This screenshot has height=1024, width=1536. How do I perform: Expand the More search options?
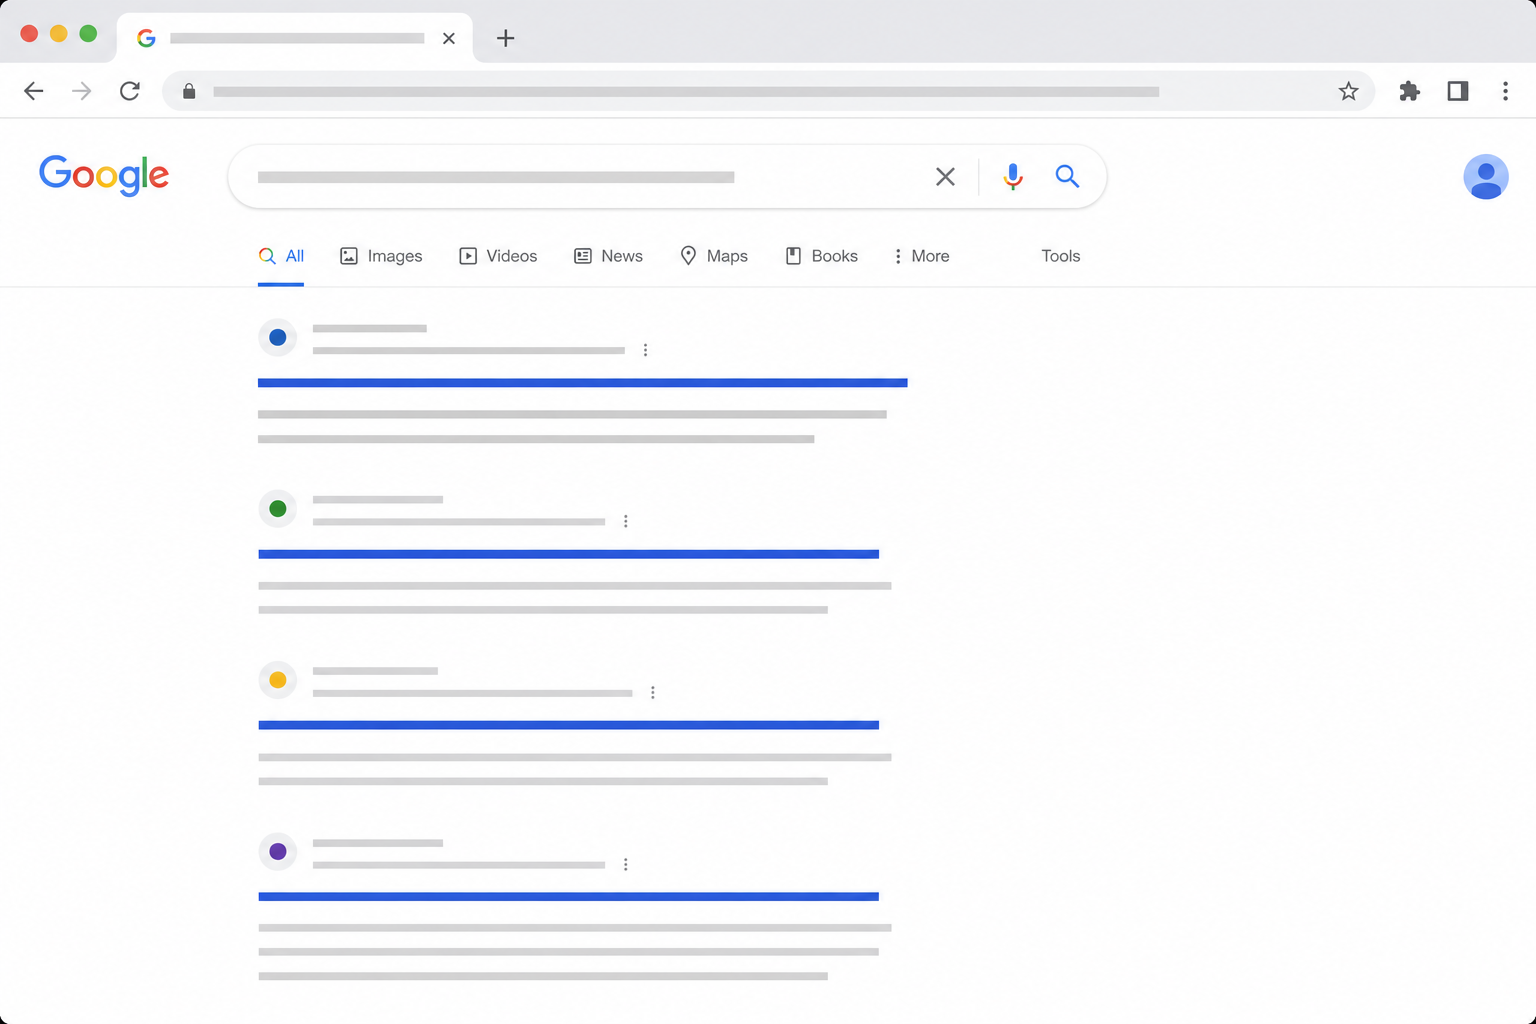coord(921,256)
